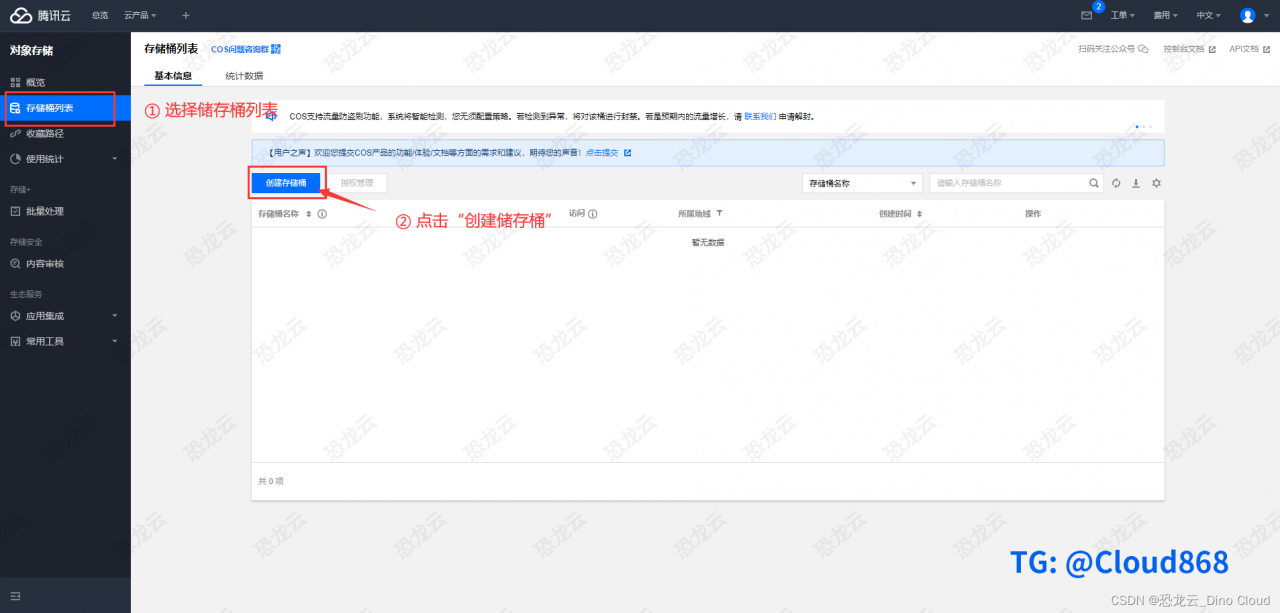1280x613 pixels.
Task: Open column settings with the gear icon
Action: tap(1156, 183)
